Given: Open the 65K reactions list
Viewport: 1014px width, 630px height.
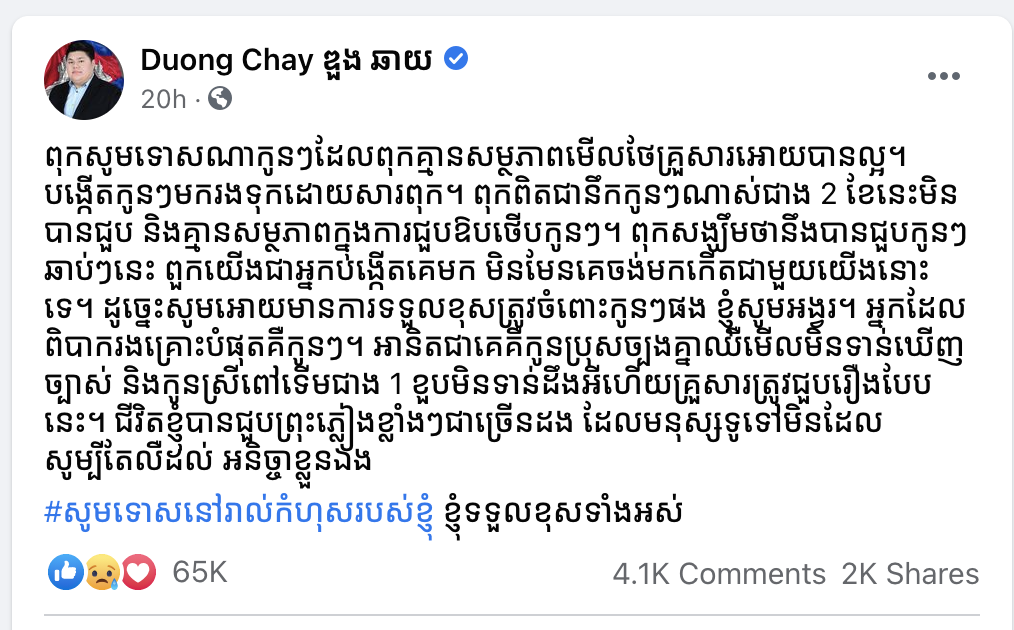Looking at the screenshot, I should coord(199,573).
